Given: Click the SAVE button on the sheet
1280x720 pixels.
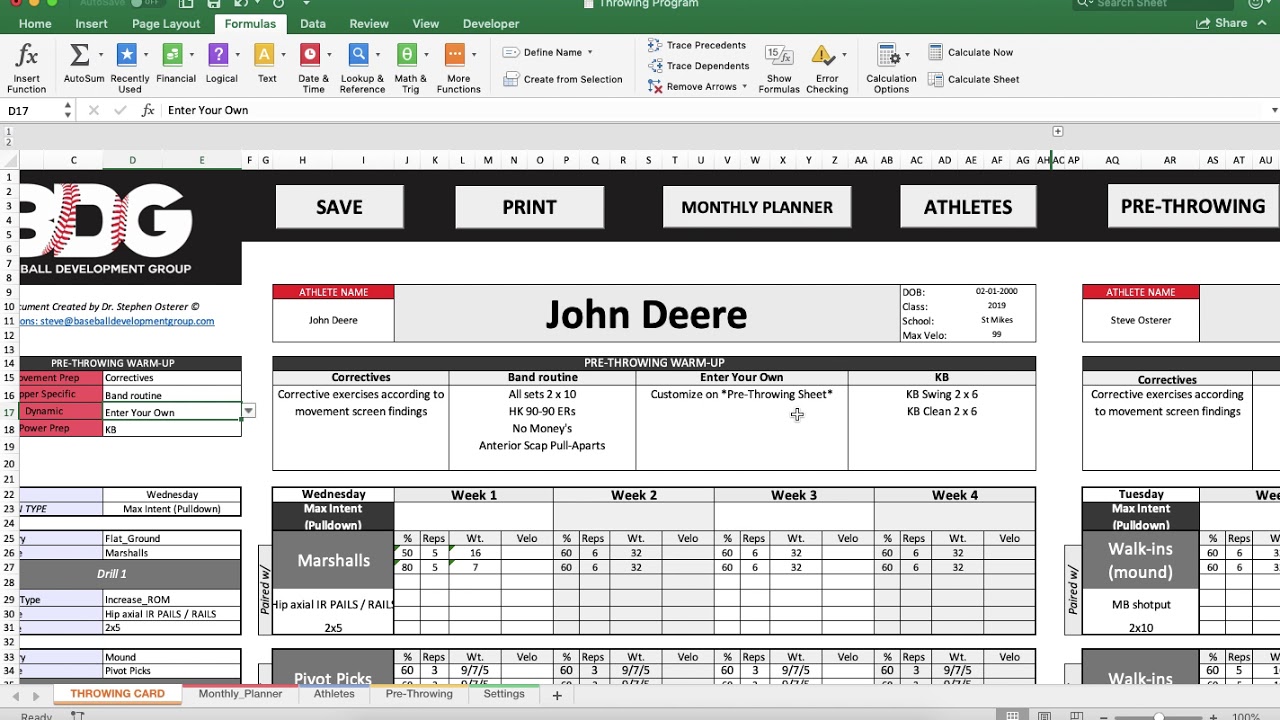Looking at the screenshot, I should (x=339, y=207).
